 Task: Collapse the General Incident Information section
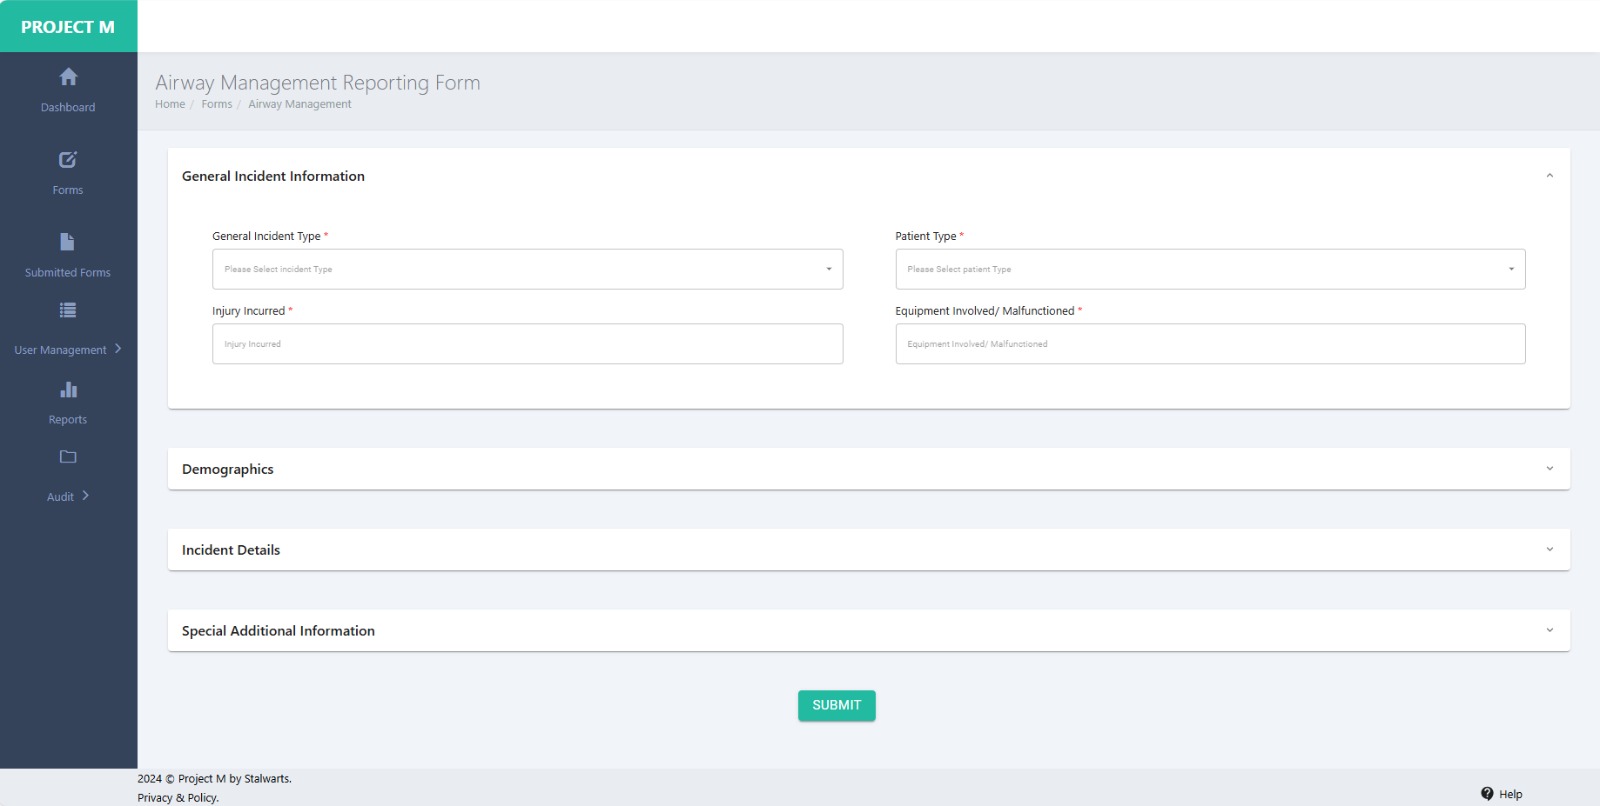point(1549,176)
